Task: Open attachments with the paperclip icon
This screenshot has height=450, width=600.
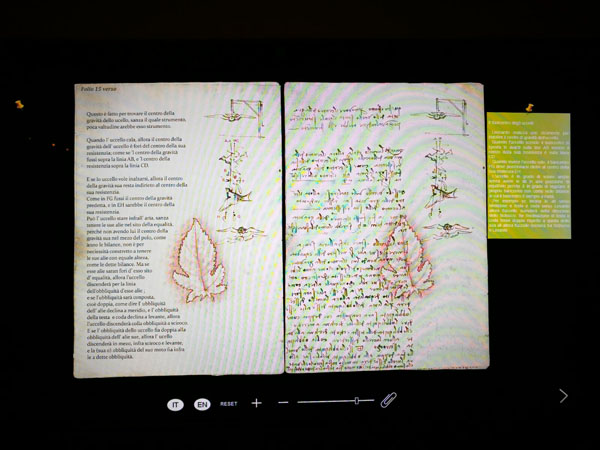Action: coord(388,400)
